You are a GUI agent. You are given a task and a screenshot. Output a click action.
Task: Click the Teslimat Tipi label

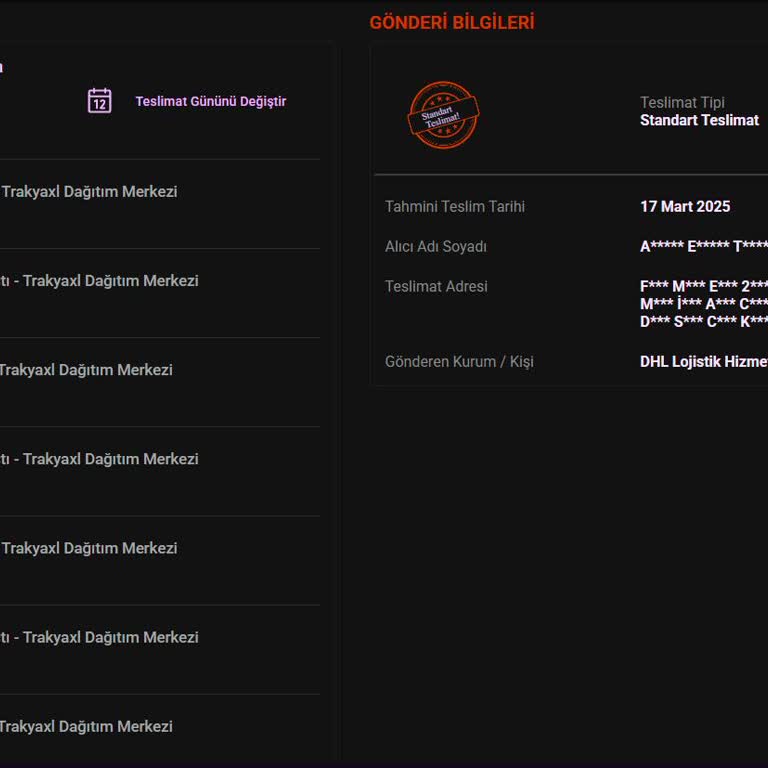[x=682, y=102]
